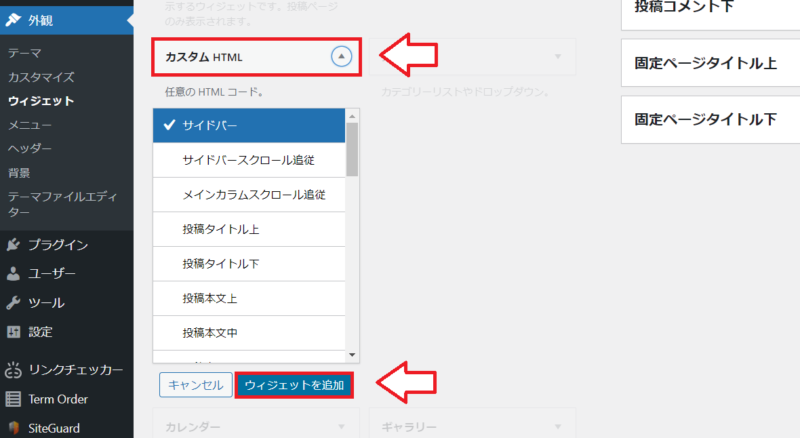Open the 外観 menu

point(67,20)
